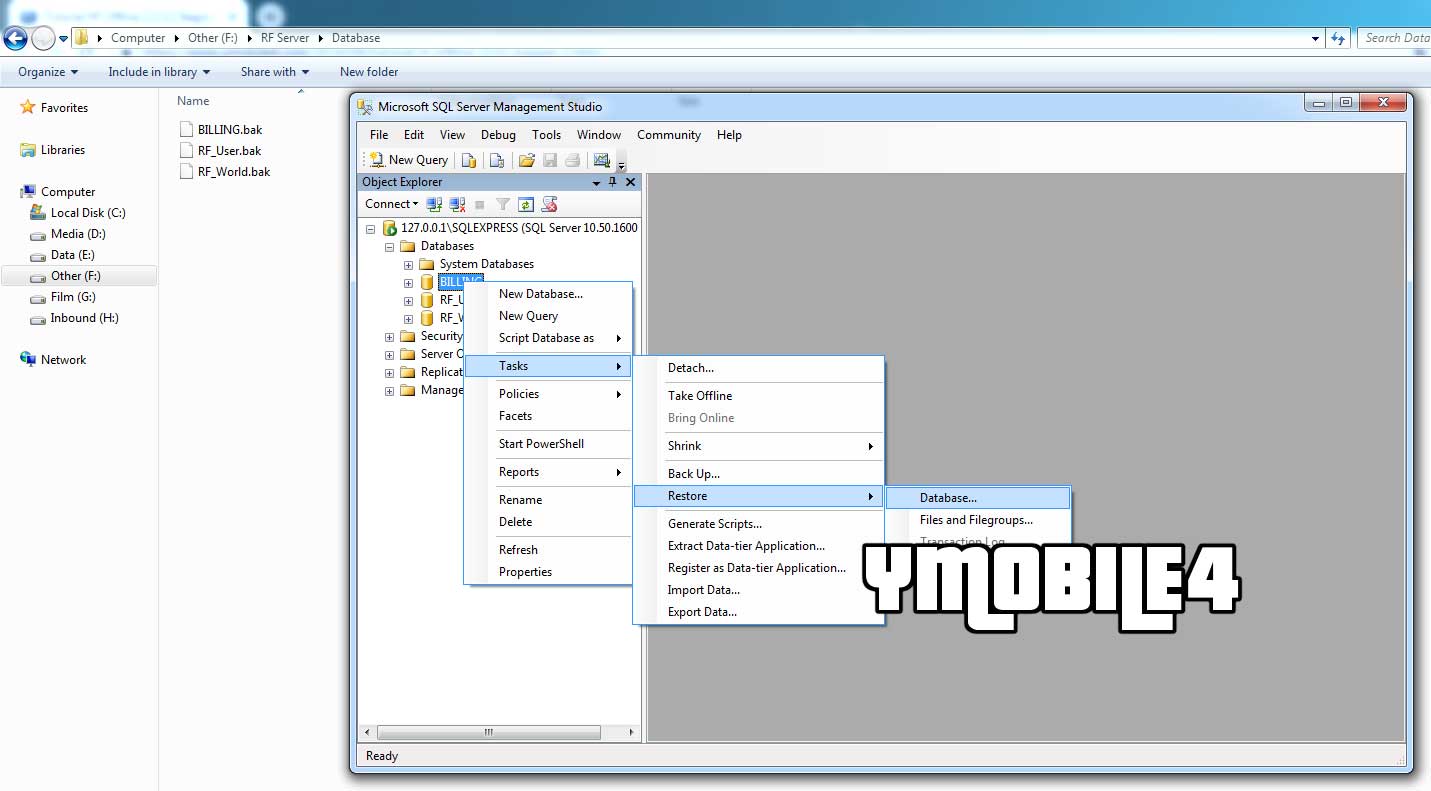
Task: Click the Security folder icon in the tree
Action: [407, 336]
